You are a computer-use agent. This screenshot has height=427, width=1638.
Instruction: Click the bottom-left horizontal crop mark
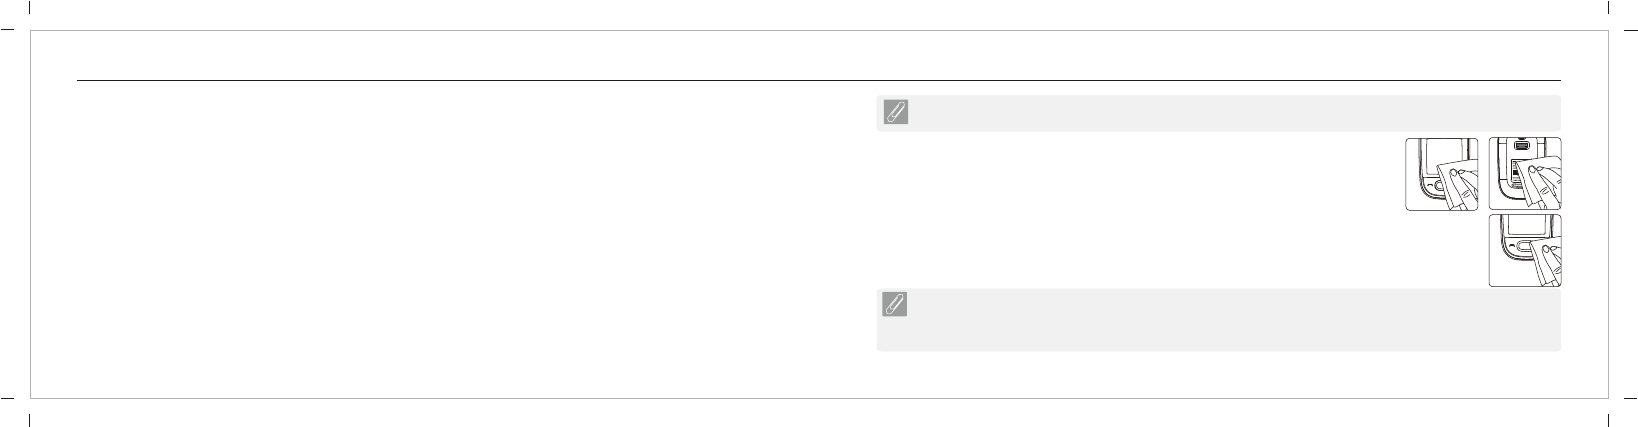tap(8, 397)
